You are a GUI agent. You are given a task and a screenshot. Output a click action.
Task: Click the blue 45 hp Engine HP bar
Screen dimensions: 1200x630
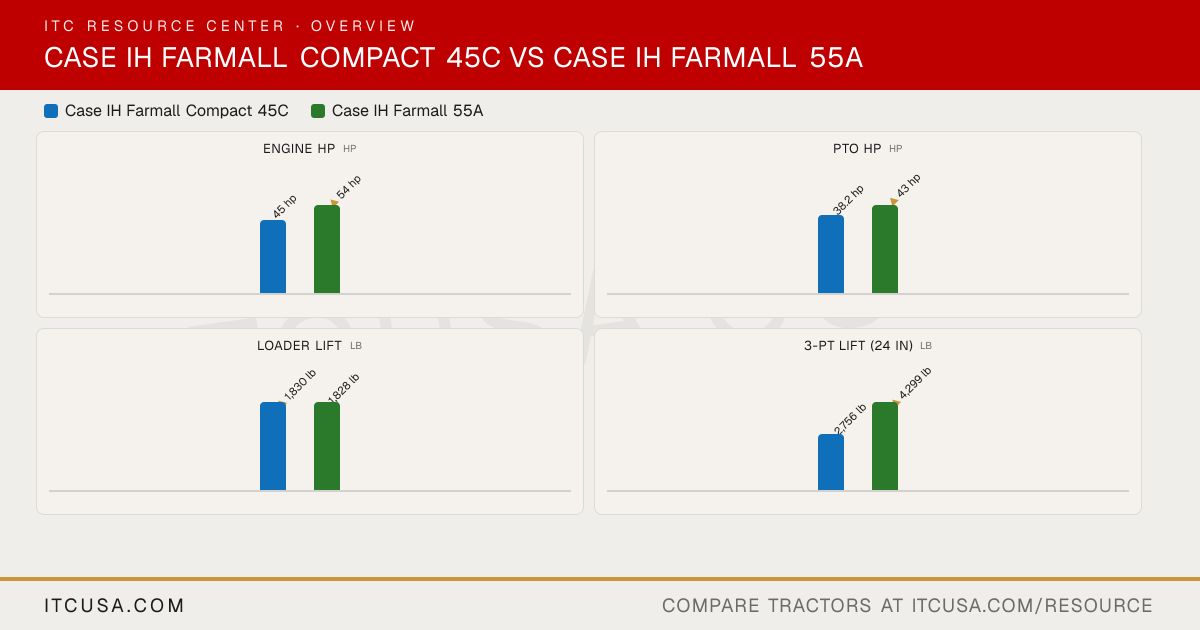click(x=273, y=257)
